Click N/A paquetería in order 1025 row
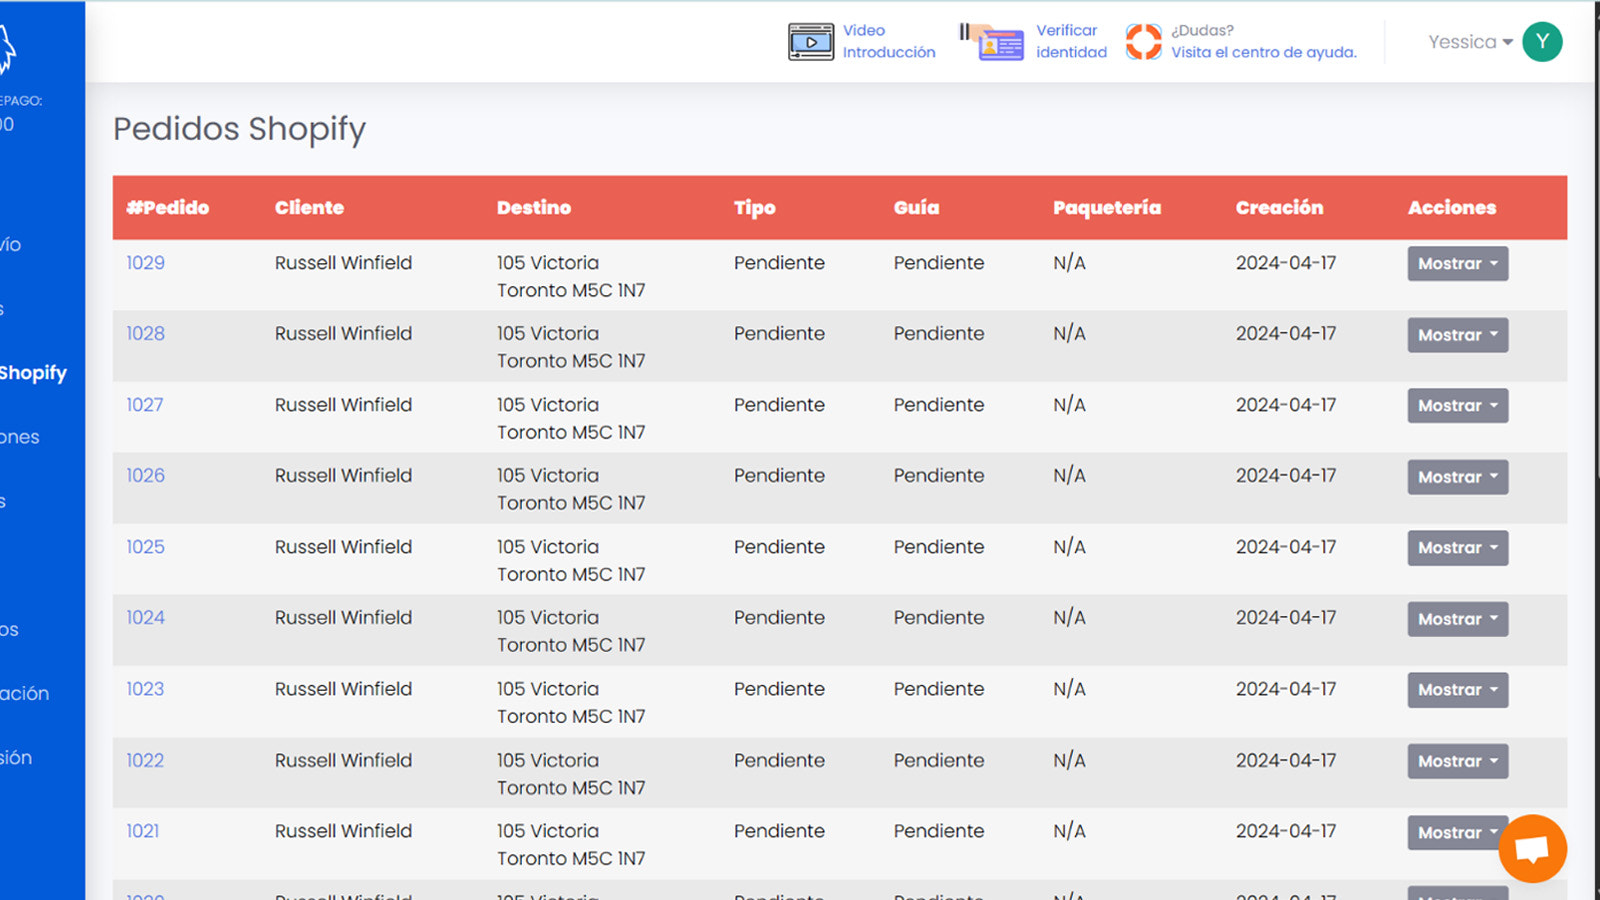 pos(1069,547)
